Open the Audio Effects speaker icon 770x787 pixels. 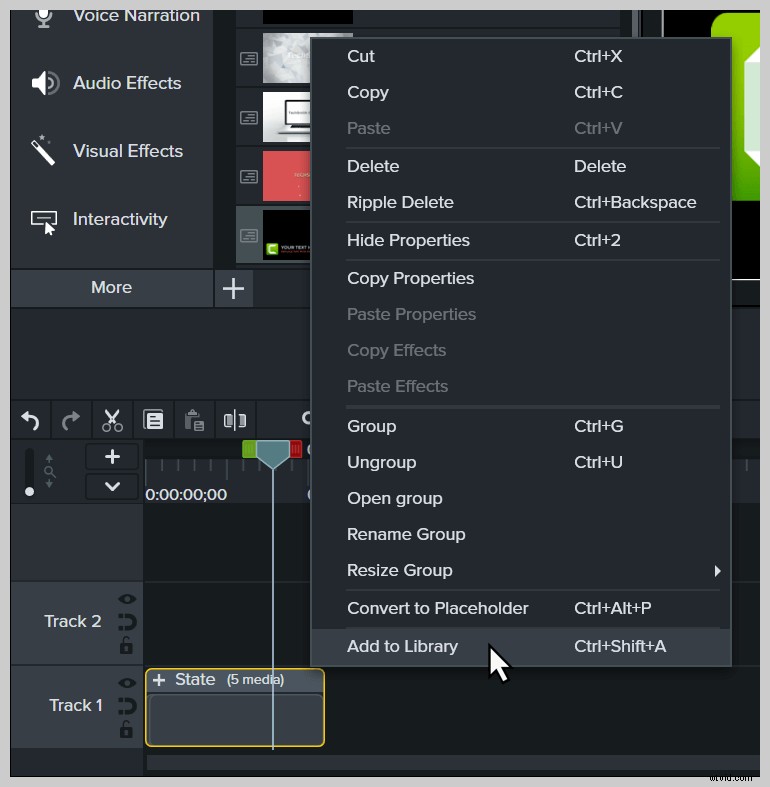click(x=45, y=83)
